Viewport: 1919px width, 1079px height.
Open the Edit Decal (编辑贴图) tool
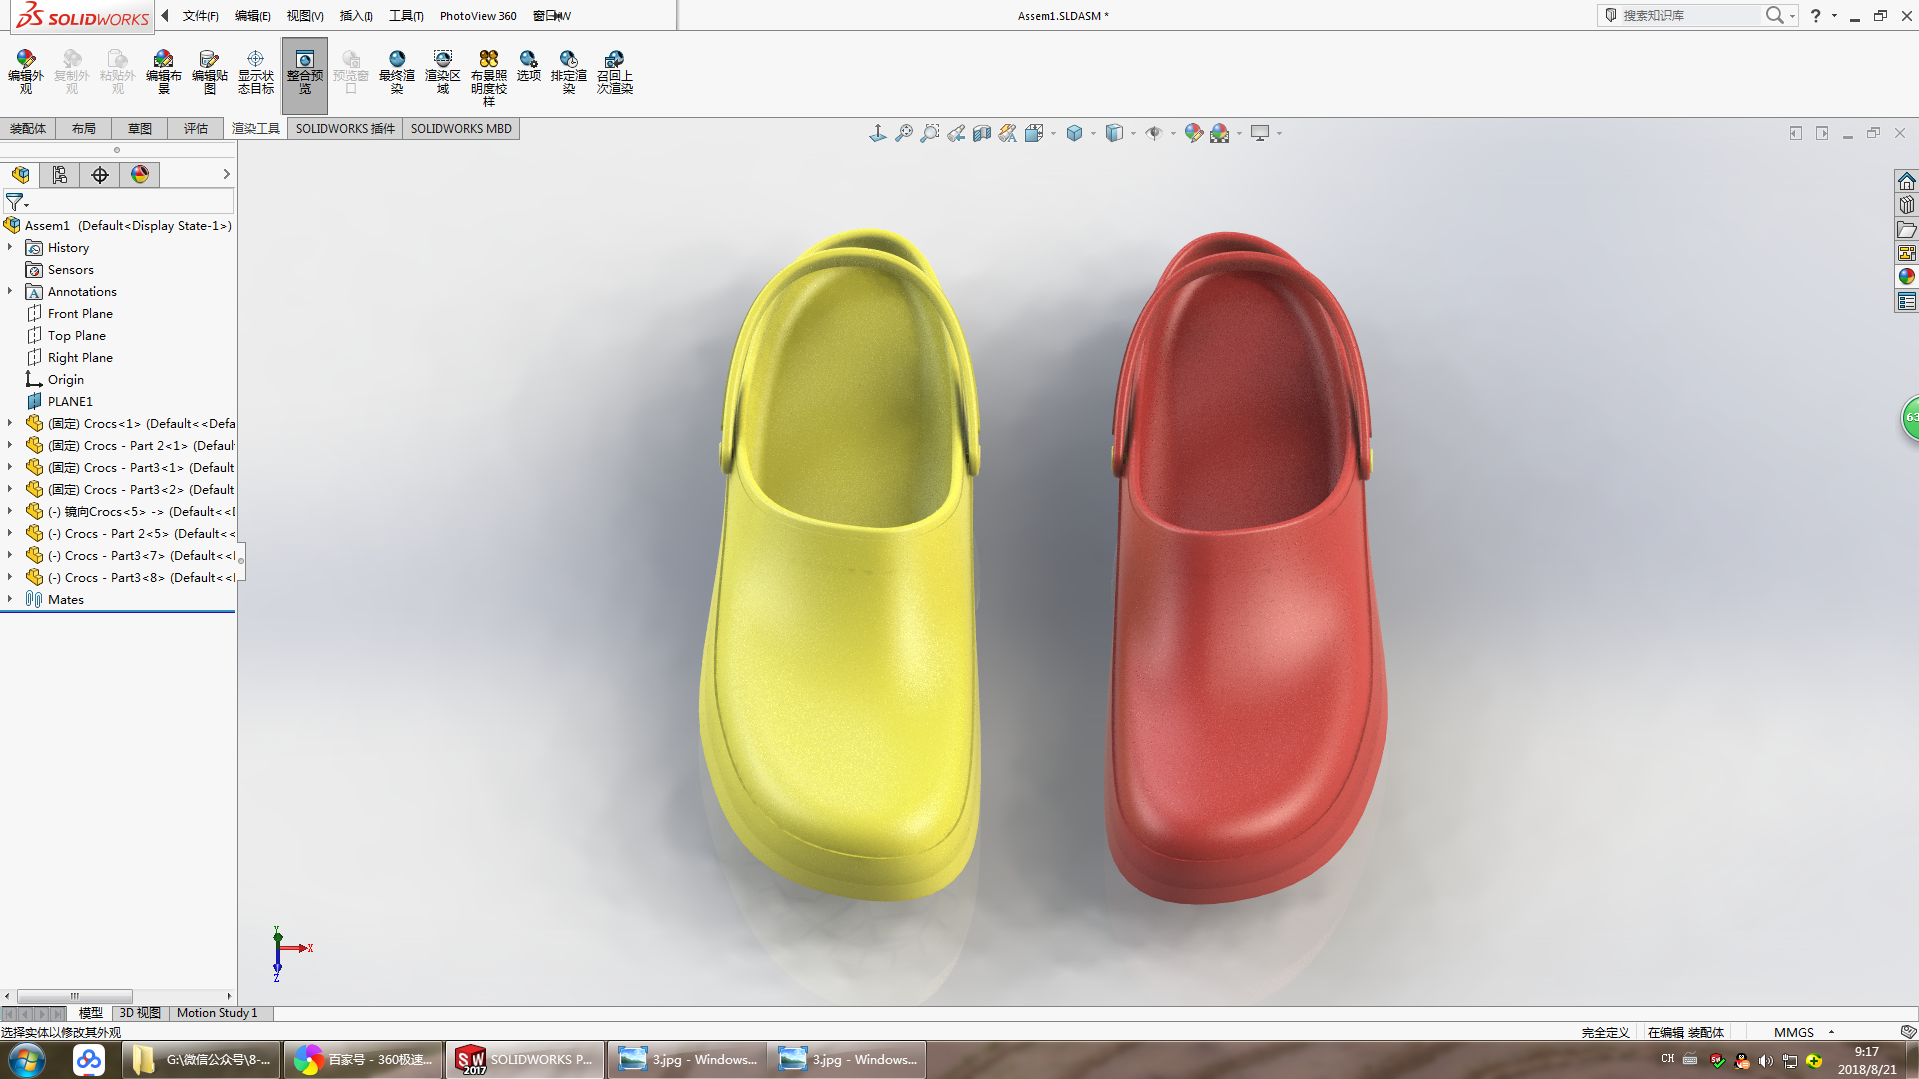tap(210, 72)
